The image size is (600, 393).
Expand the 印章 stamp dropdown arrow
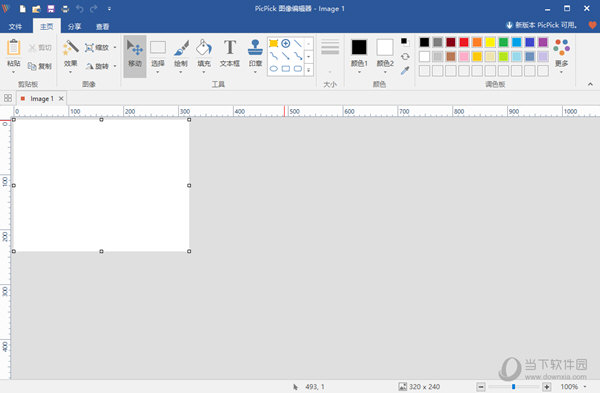[255, 72]
